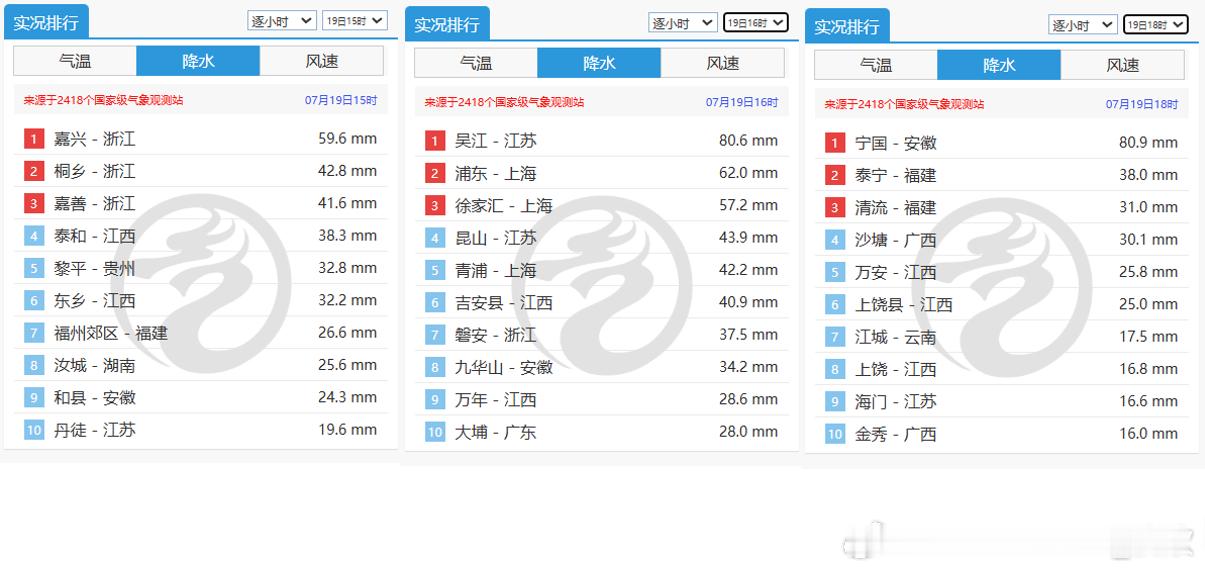Image resolution: width=1205 pixels, height=571 pixels.
Task: Select the 泰宁 - 福建 station name
Action: tap(895, 175)
